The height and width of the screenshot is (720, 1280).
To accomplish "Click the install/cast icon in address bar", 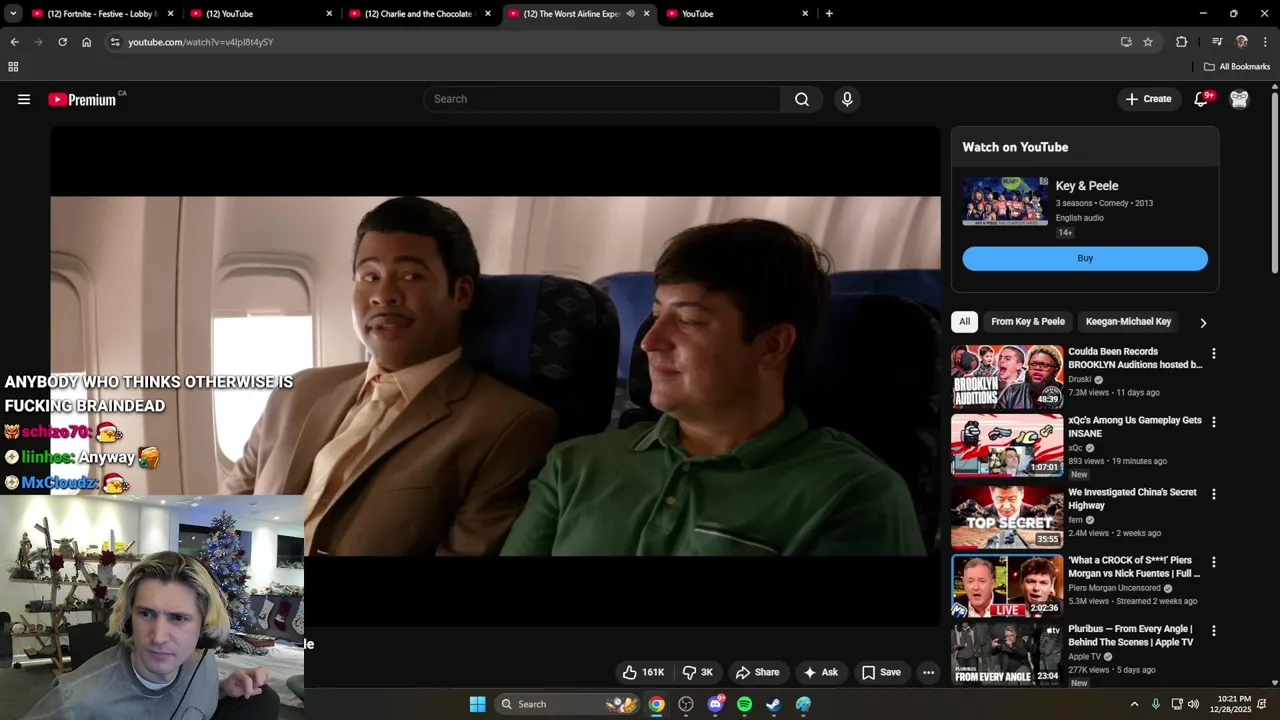I will (1126, 42).
